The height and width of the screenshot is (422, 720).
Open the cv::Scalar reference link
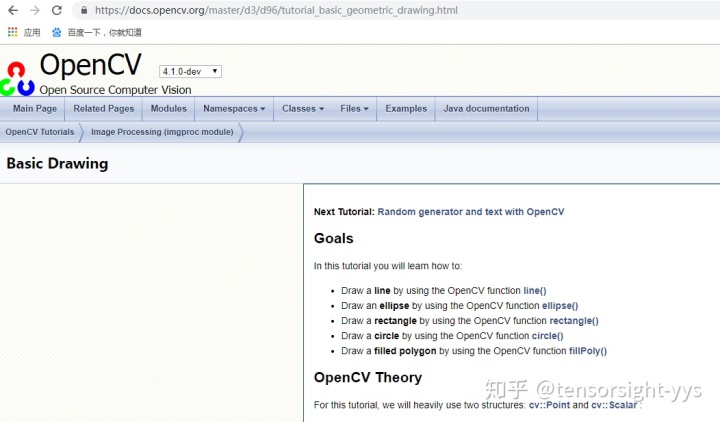(x=614, y=405)
